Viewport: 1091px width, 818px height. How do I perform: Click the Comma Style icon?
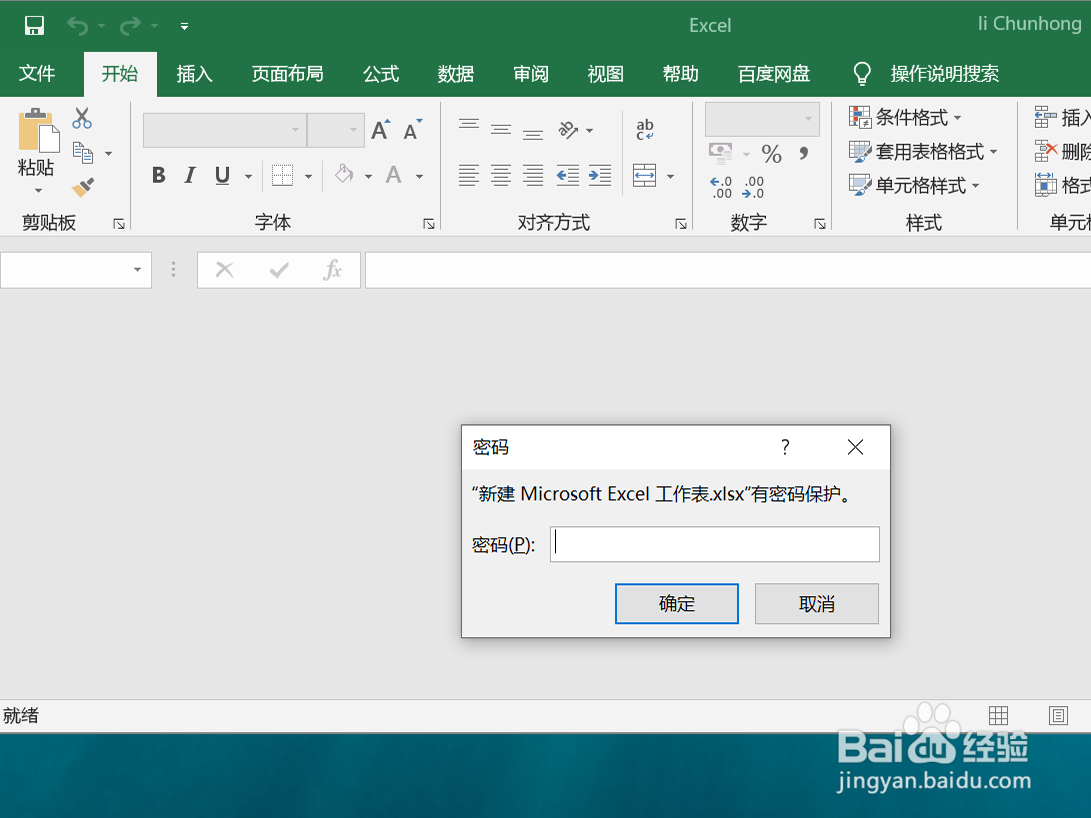804,153
